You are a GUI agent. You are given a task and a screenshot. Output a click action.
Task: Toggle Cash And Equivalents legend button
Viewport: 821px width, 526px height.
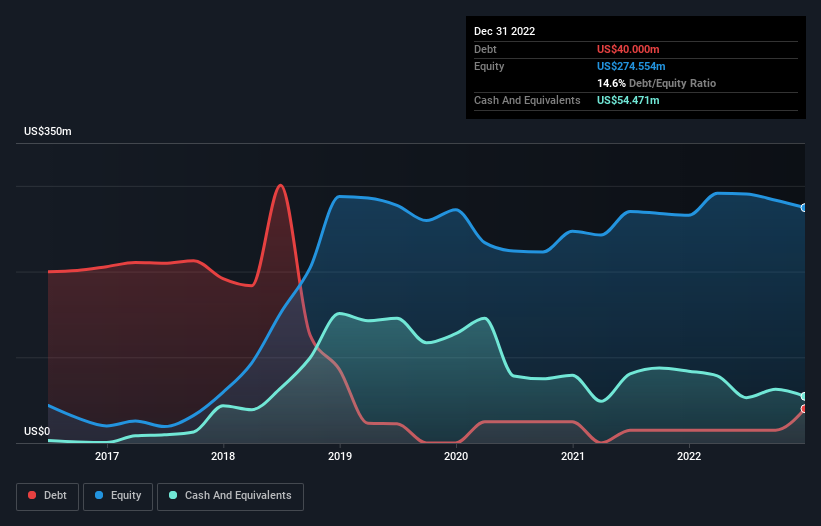click(230, 496)
